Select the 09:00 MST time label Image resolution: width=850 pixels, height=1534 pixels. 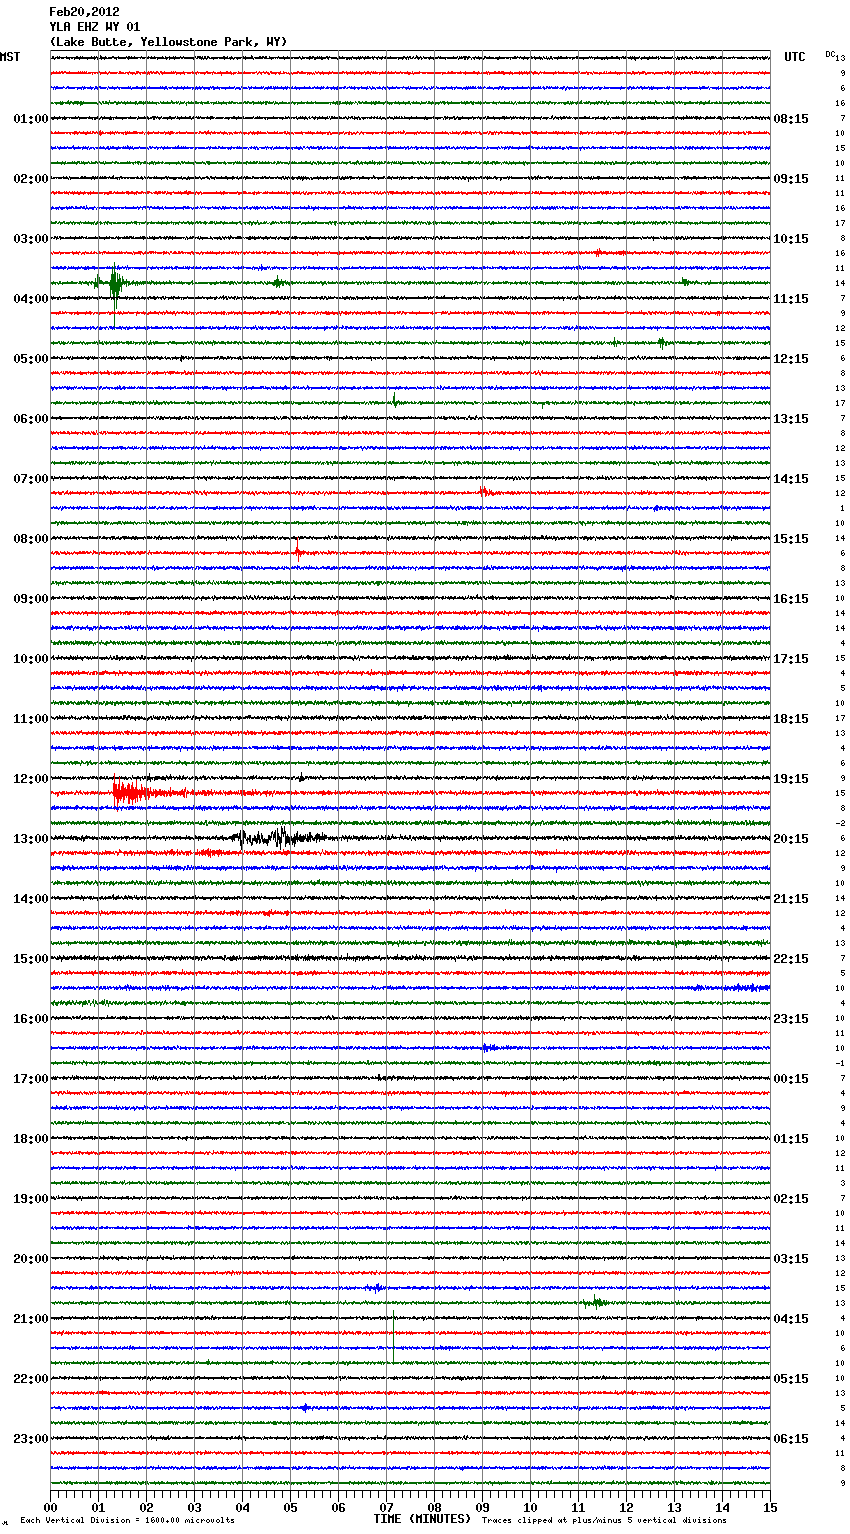[31, 599]
